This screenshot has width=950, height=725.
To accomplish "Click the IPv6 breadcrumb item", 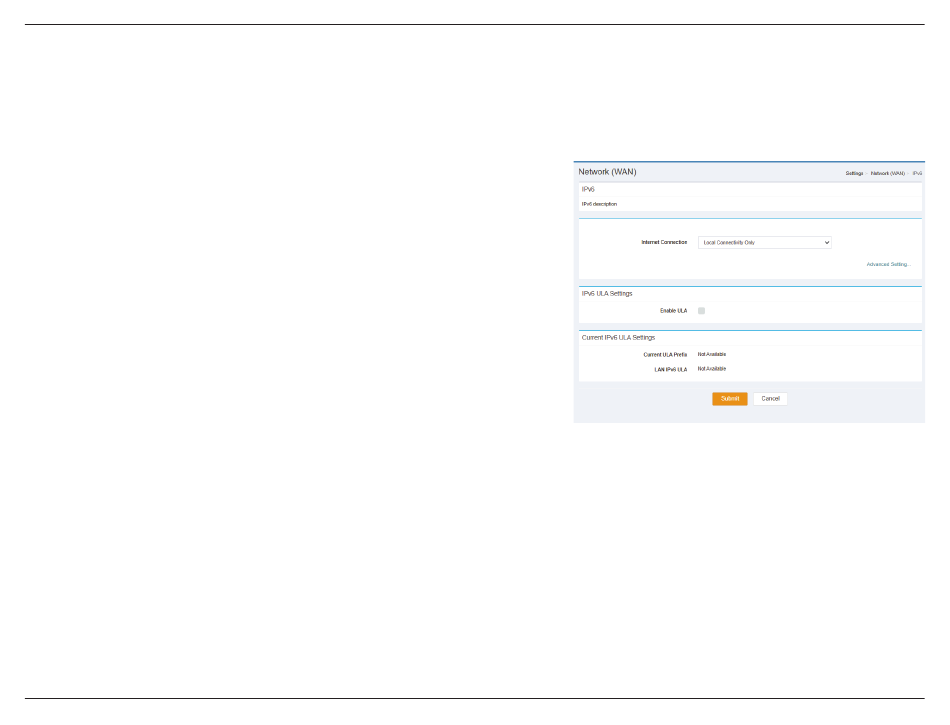I will point(917,173).
